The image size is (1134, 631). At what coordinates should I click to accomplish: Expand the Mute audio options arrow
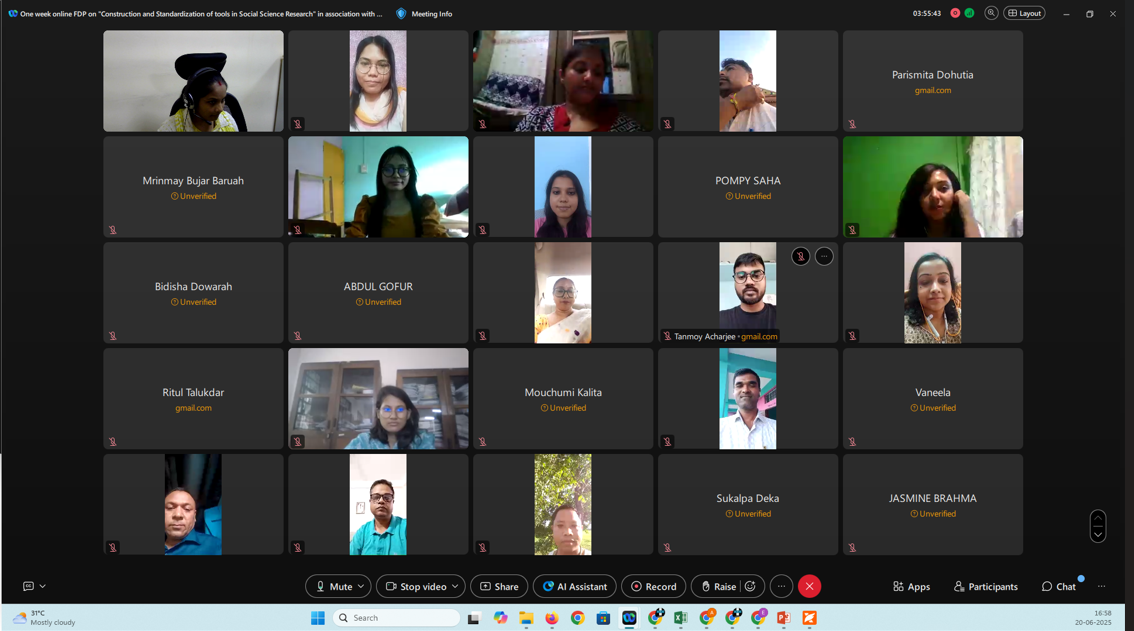click(361, 586)
